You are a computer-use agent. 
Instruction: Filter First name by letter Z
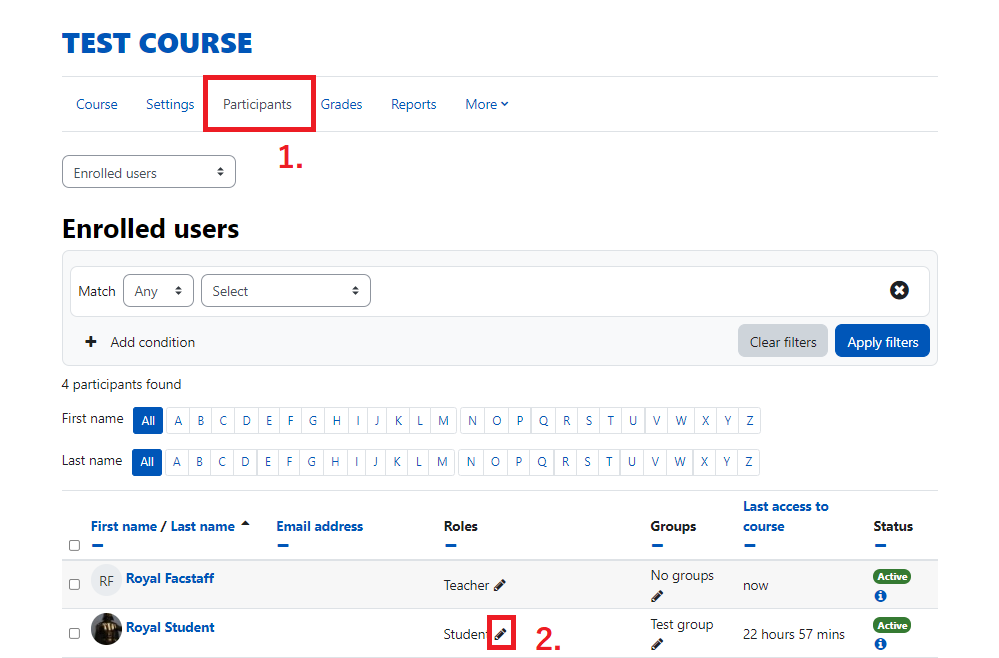coord(750,420)
